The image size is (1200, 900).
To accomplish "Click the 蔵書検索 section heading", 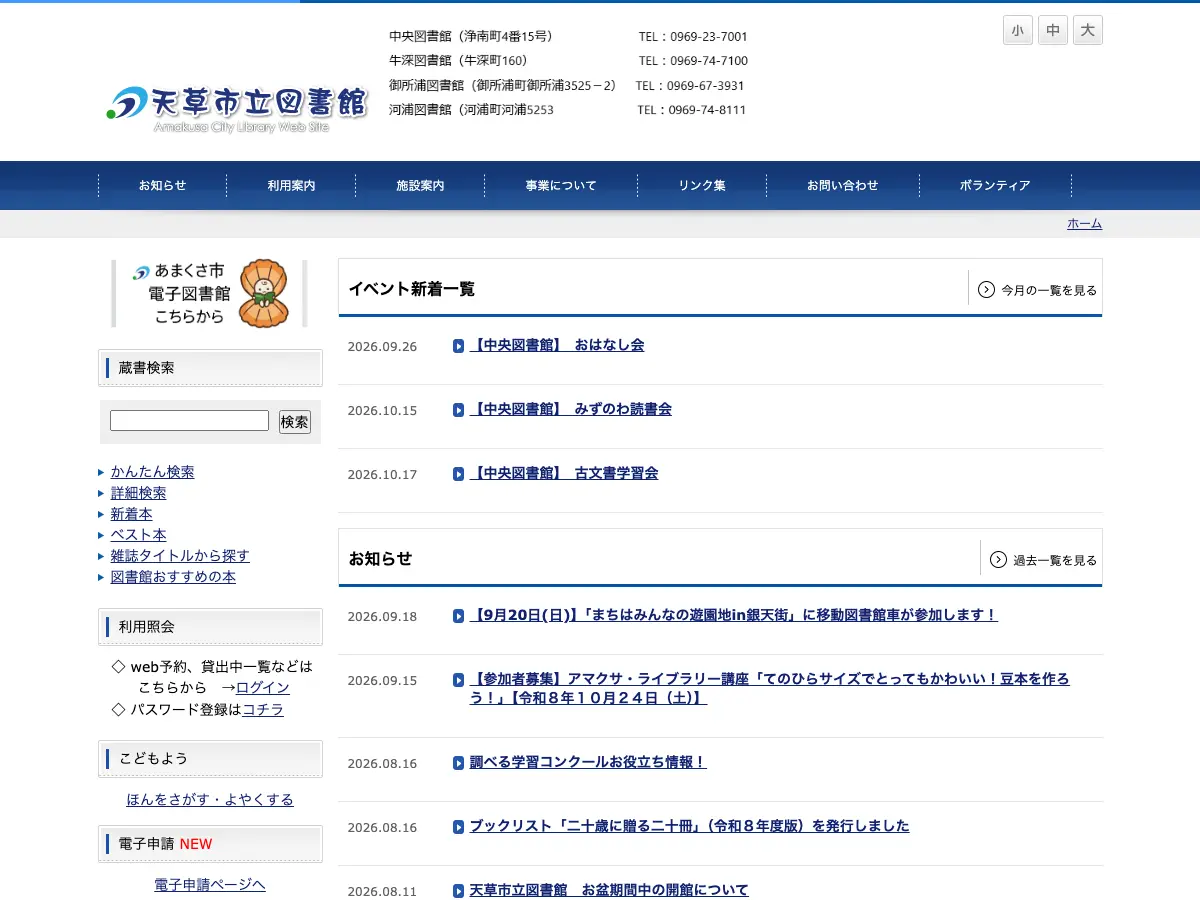I will point(210,368).
